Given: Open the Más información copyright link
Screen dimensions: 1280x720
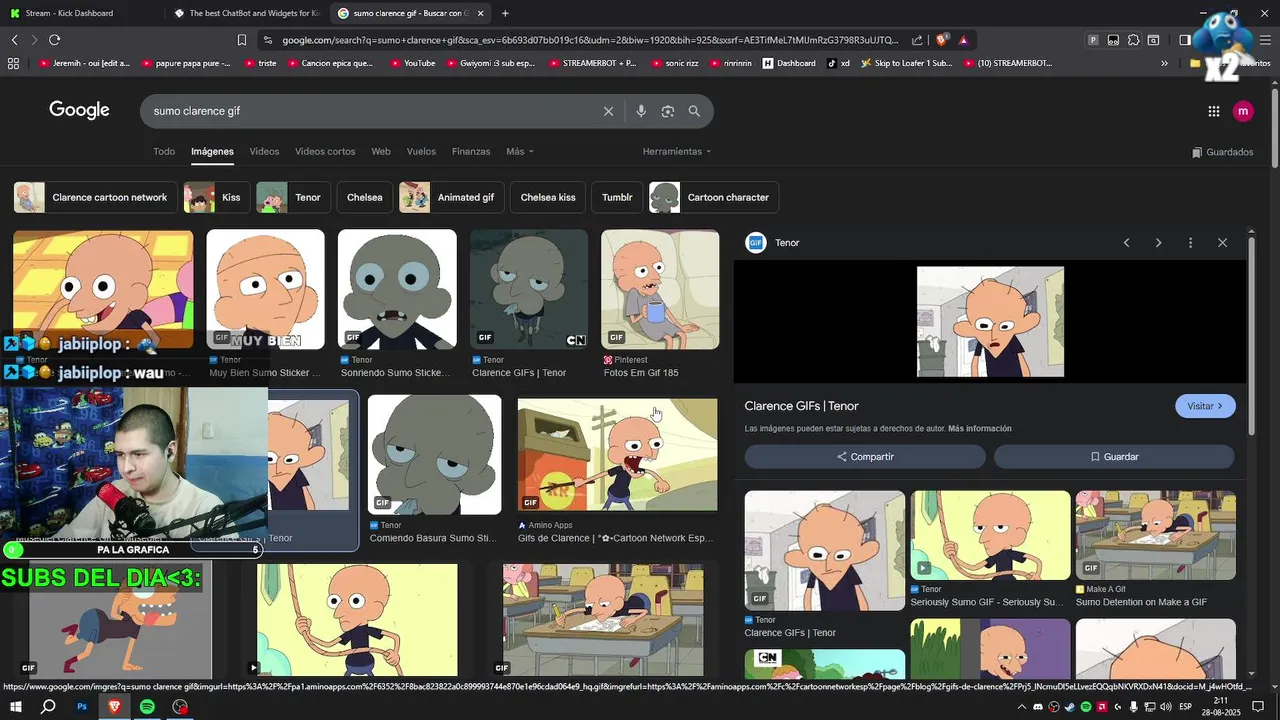Looking at the screenshot, I should [980, 429].
